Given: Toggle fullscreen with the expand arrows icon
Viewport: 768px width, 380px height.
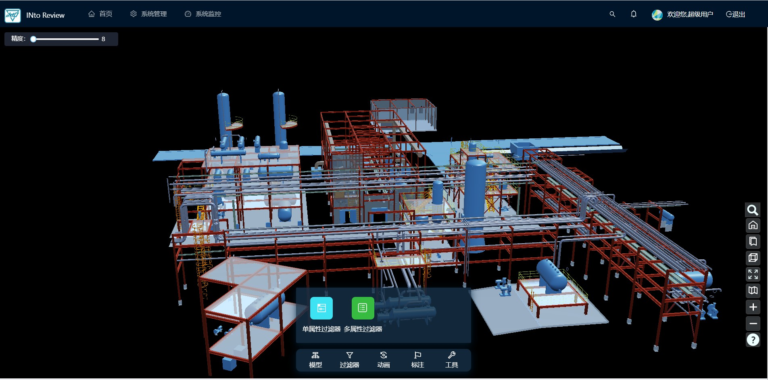Looking at the screenshot, I should [753, 274].
